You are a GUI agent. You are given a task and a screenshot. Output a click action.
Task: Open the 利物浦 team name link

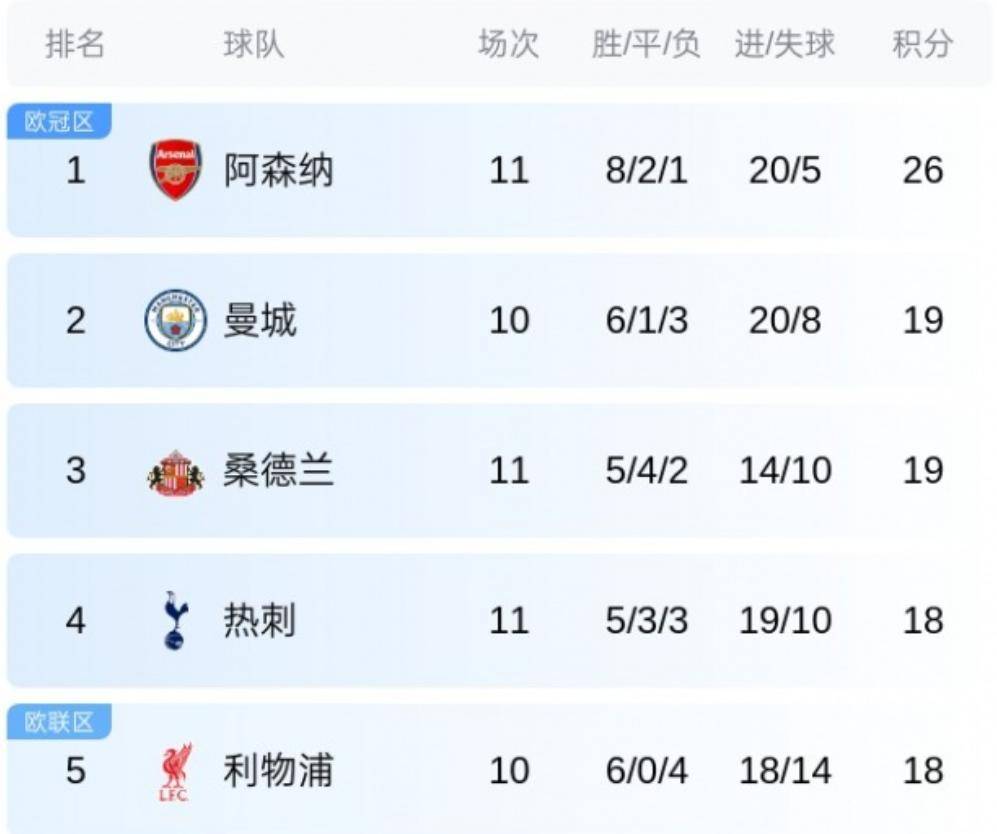pyautogui.click(x=278, y=771)
